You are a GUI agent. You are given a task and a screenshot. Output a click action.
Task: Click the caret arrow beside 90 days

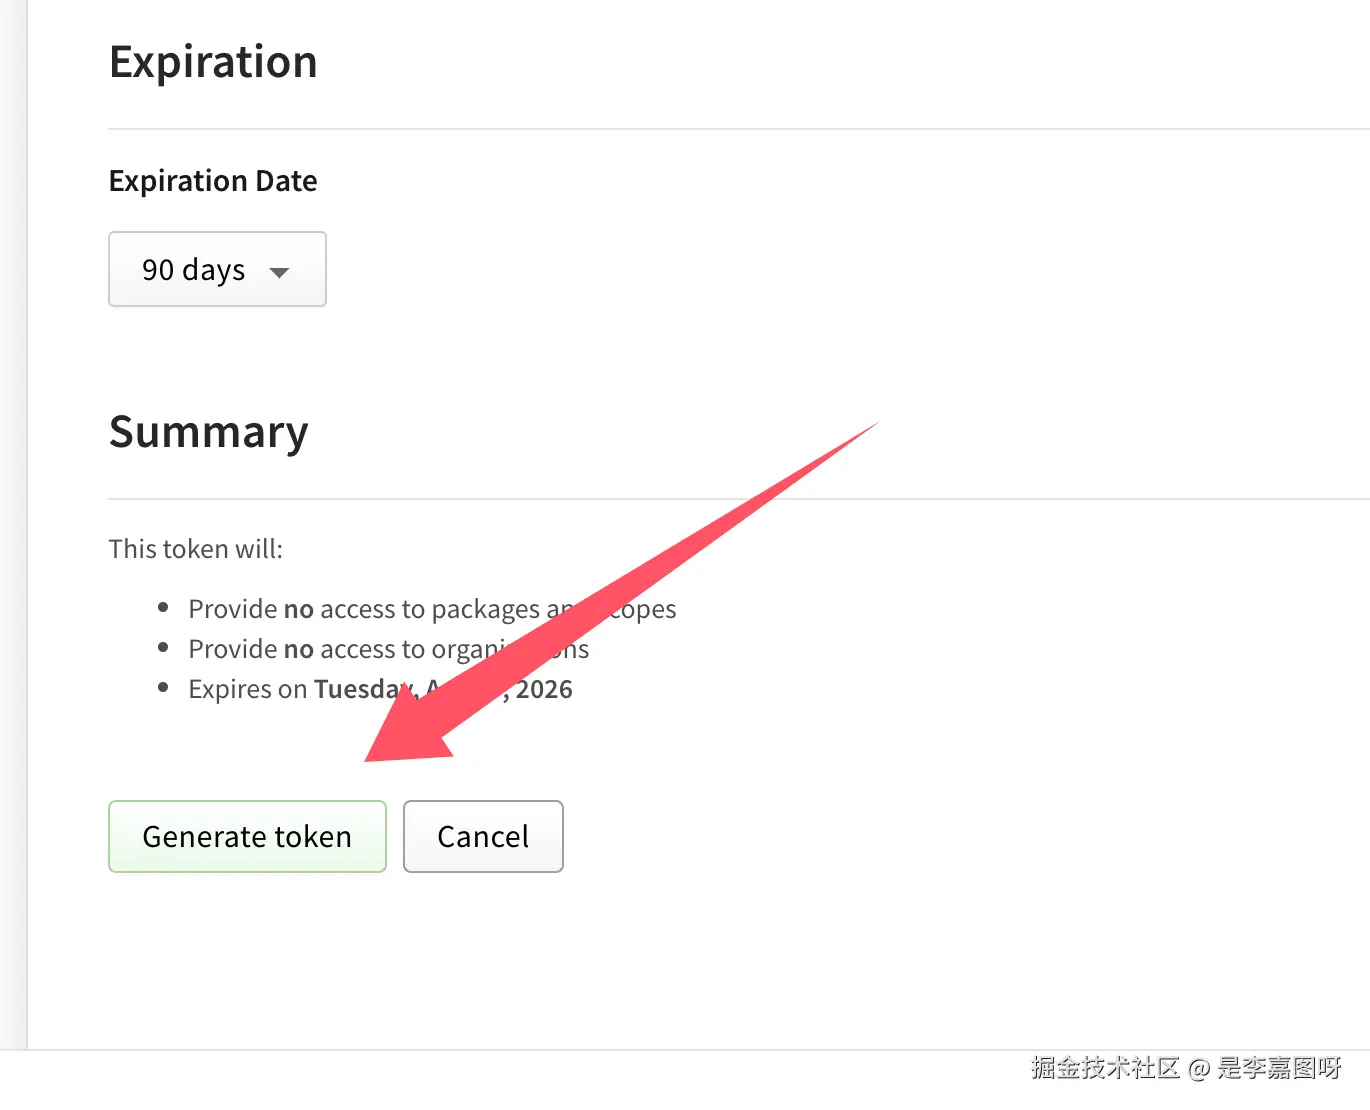(x=280, y=272)
